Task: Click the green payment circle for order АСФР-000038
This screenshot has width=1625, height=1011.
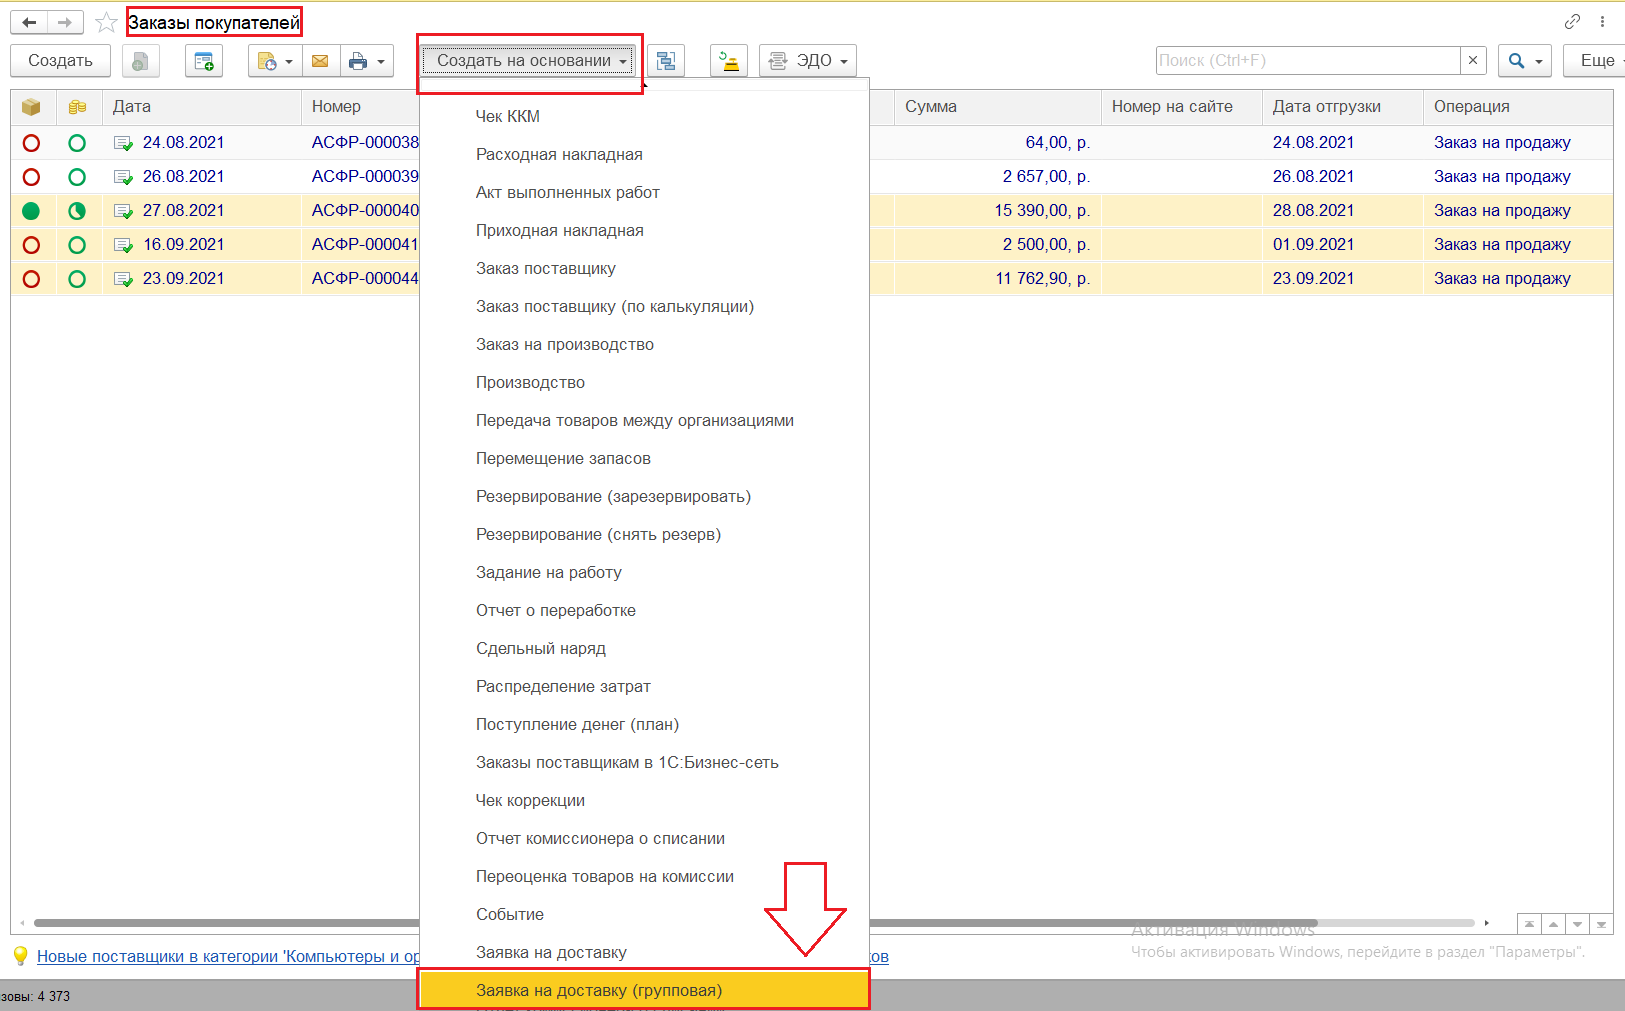Action: click(x=77, y=143)
